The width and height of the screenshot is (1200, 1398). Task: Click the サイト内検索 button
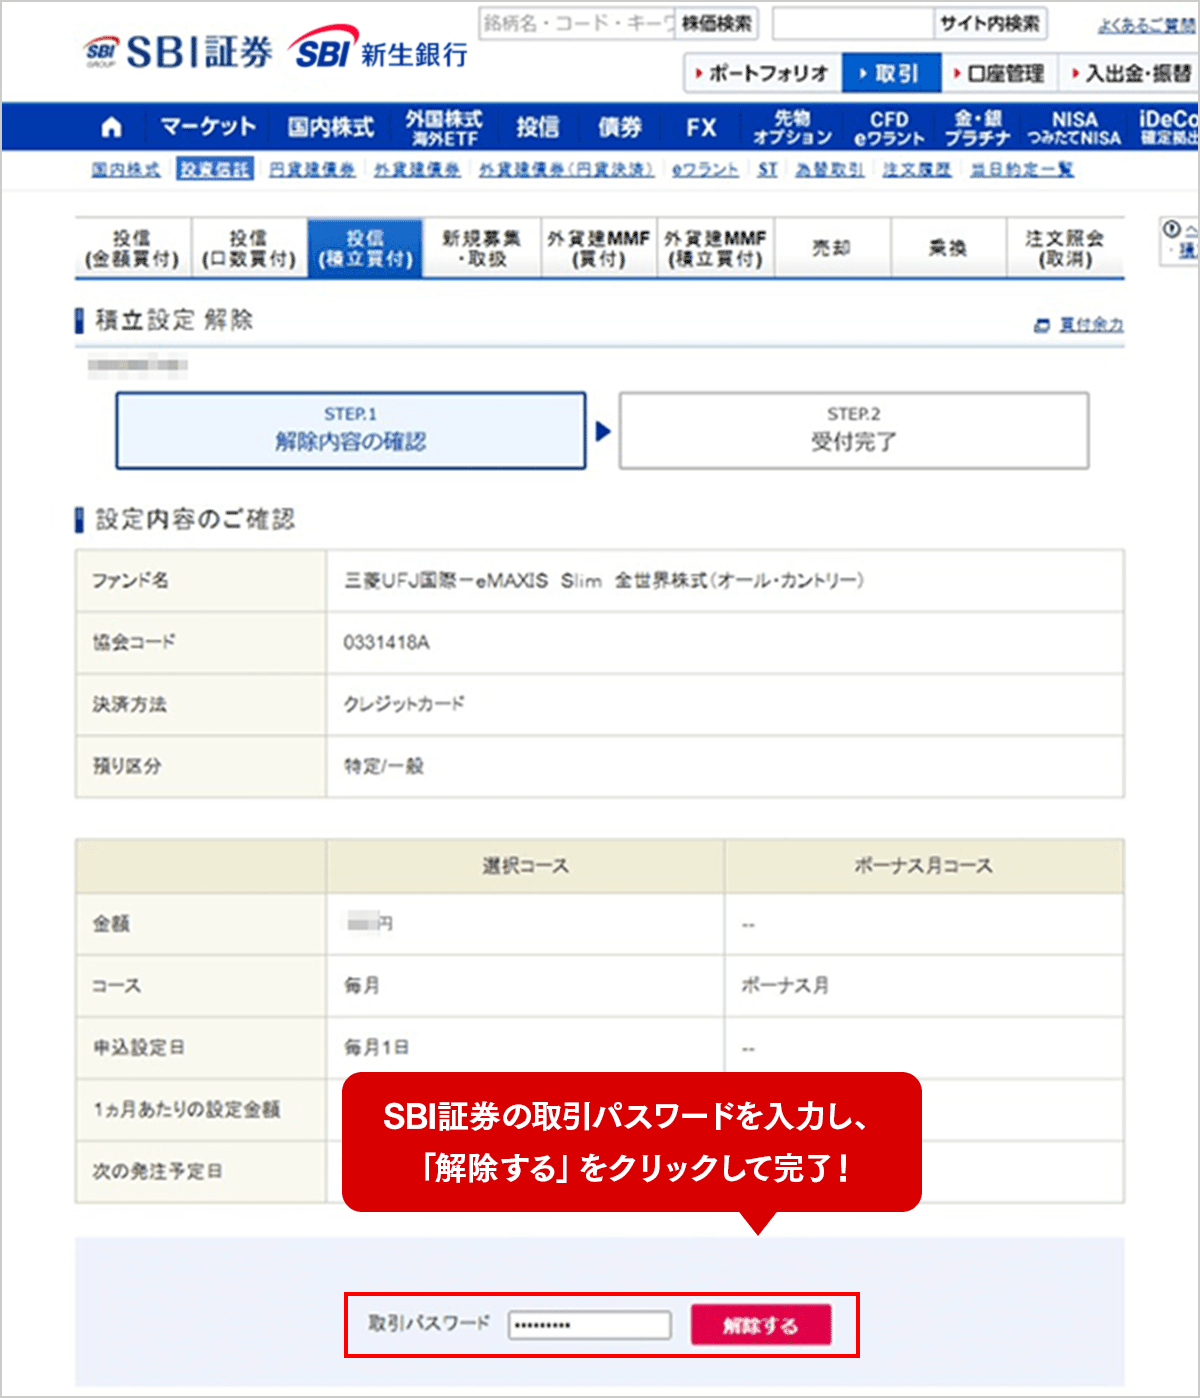click(989, 23)
